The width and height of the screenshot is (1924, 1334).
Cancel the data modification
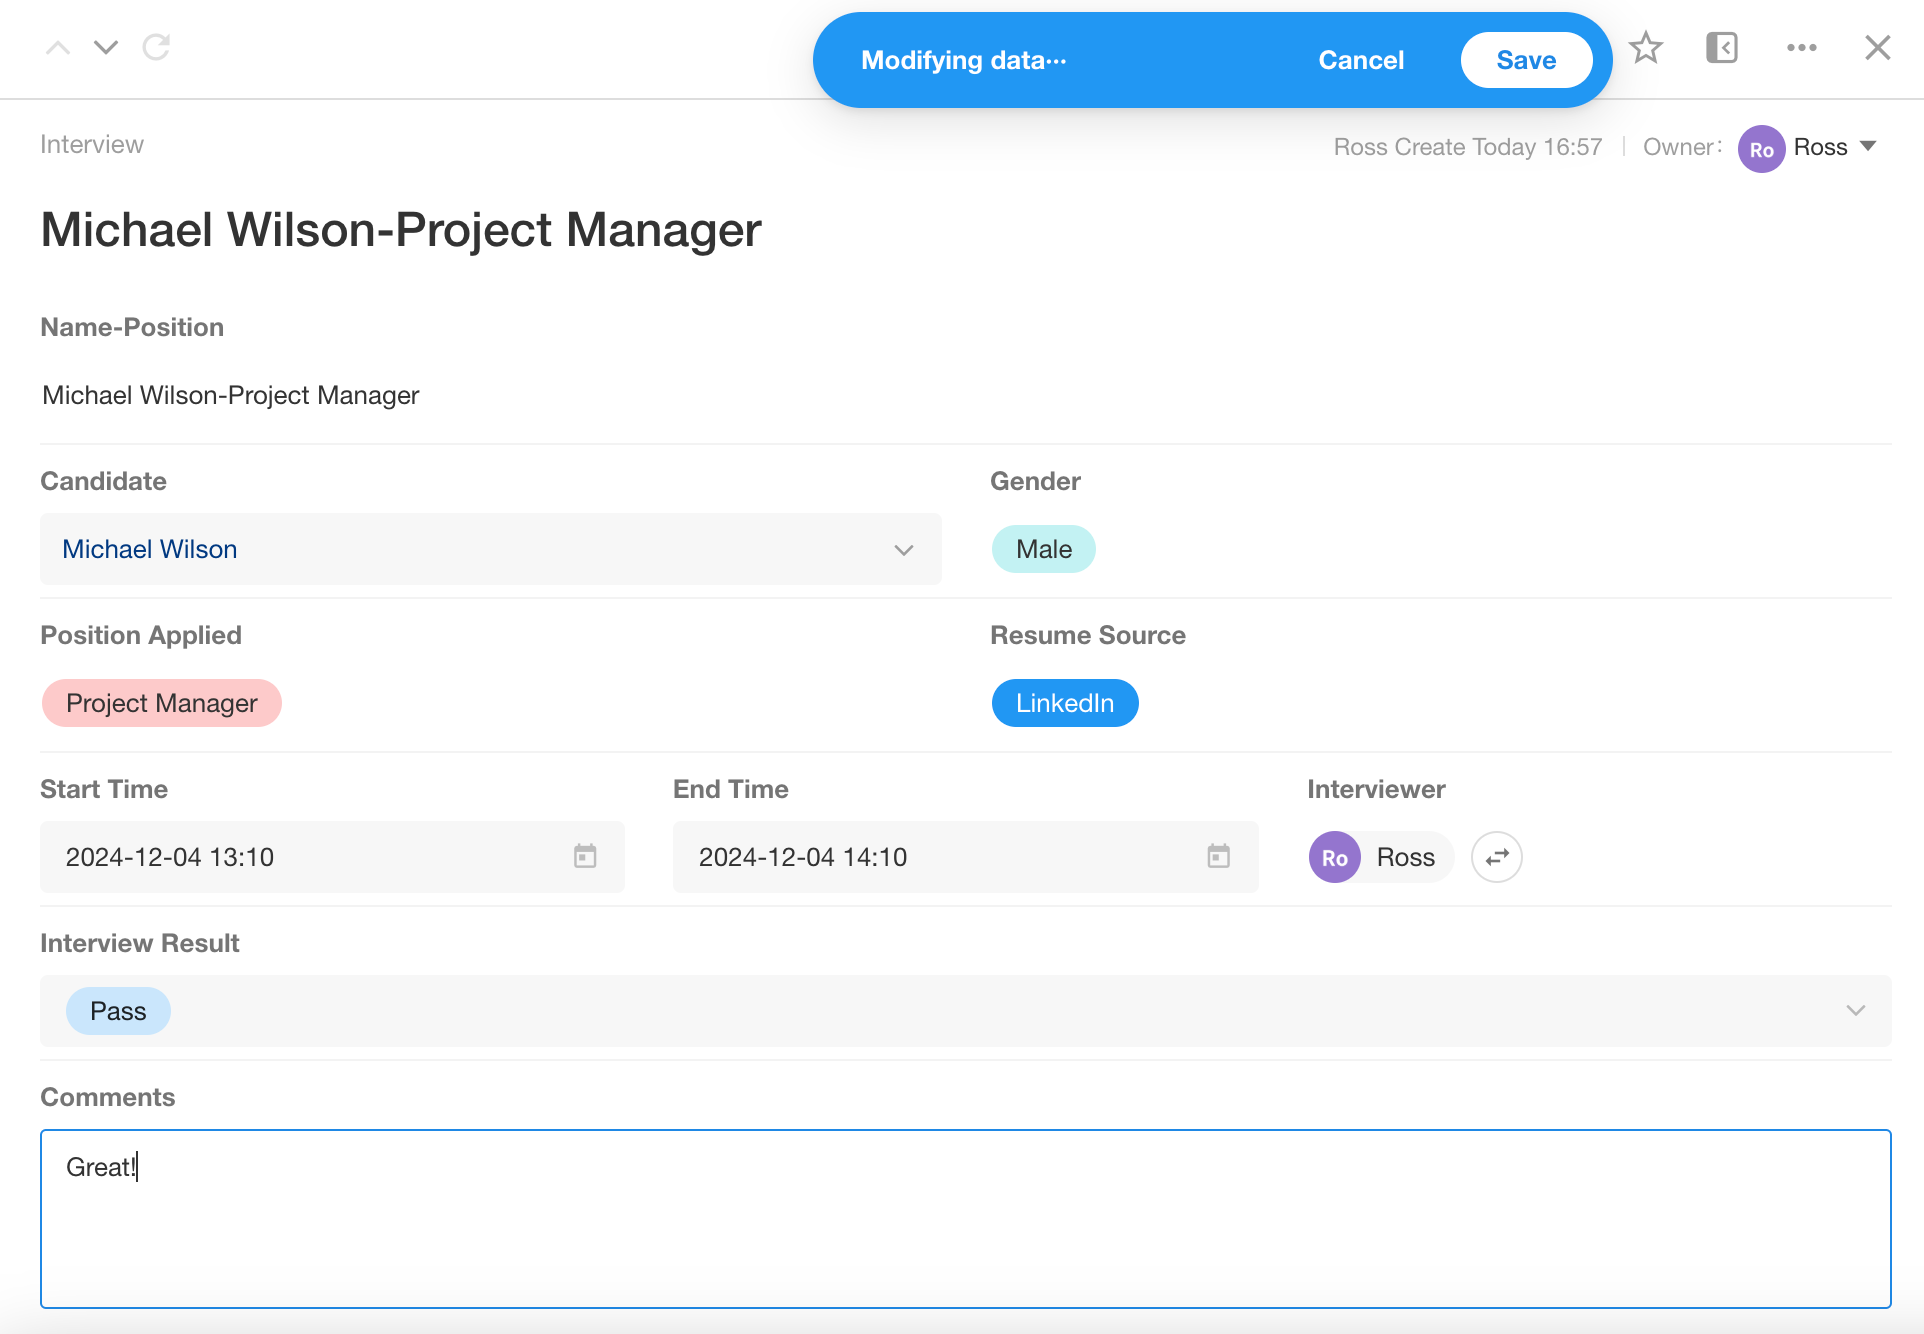[x=1361, y=60]
